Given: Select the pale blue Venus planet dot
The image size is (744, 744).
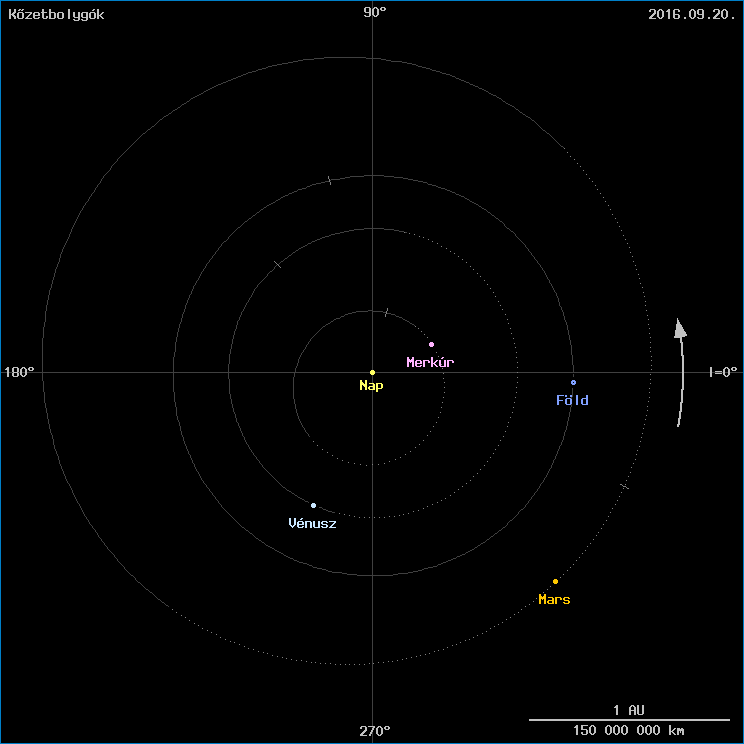Looking at the screenshot, I should [x=313, y=505].
